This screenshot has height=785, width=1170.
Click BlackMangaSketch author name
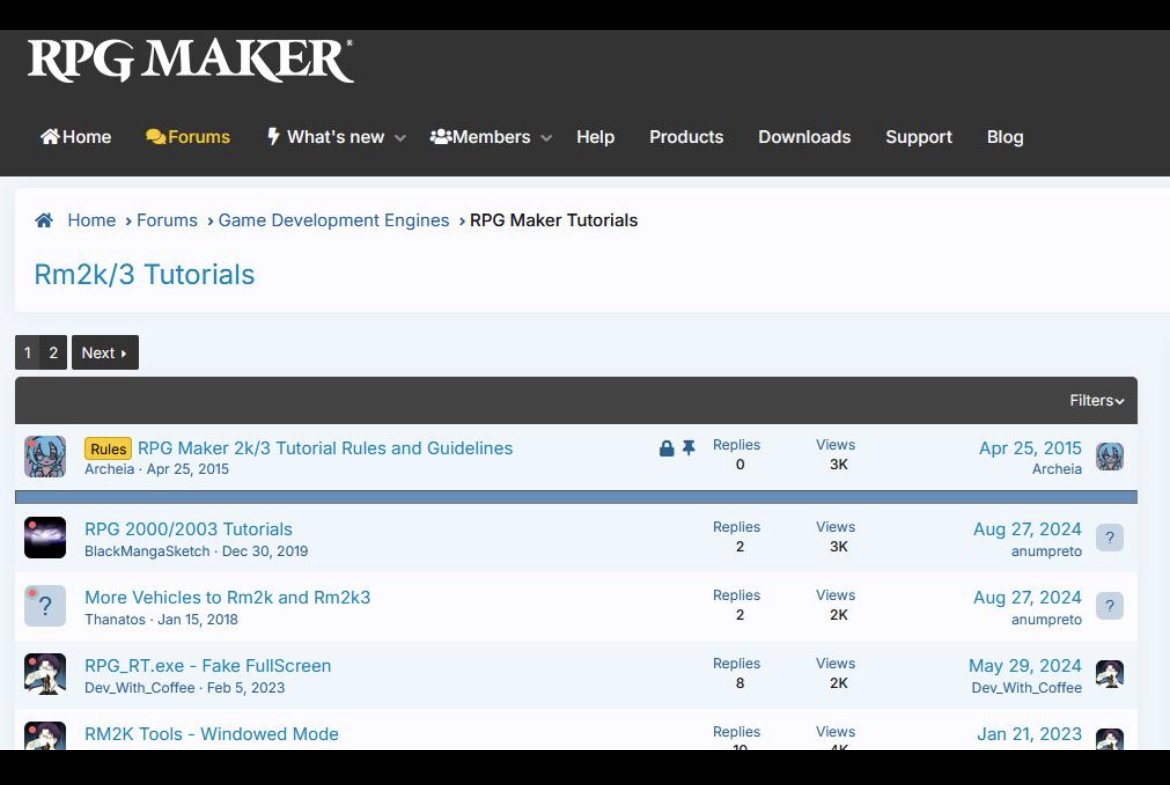[x=147, y=551]
